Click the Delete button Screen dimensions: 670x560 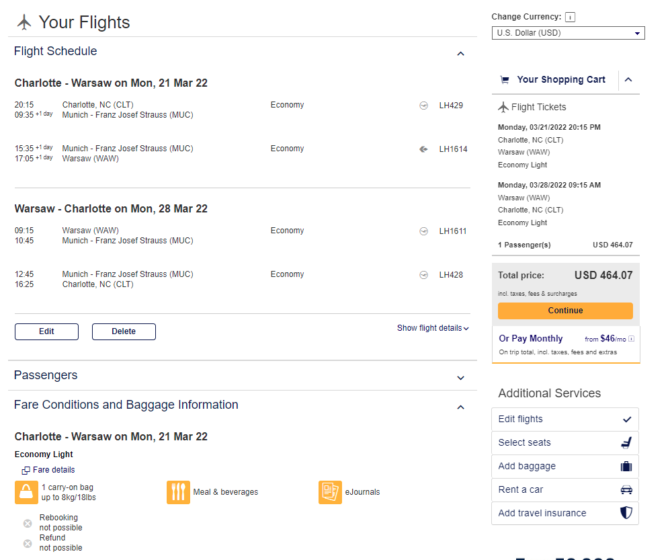coord(124,331)
